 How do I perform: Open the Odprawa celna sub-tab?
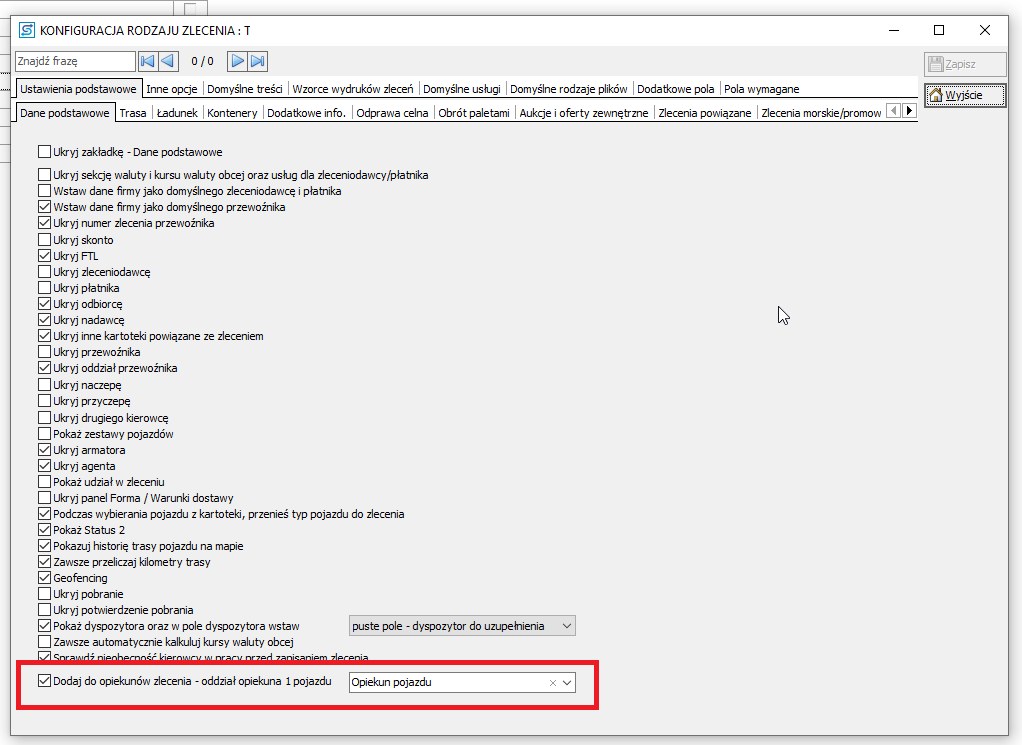coord(392,113)
